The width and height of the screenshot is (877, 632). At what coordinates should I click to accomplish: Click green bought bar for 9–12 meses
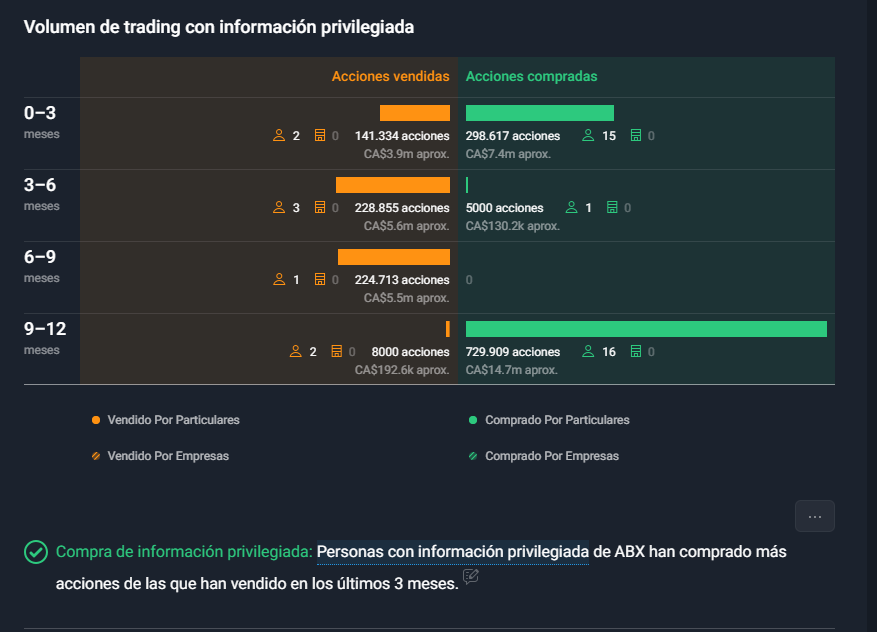click(x=646, y=329)
